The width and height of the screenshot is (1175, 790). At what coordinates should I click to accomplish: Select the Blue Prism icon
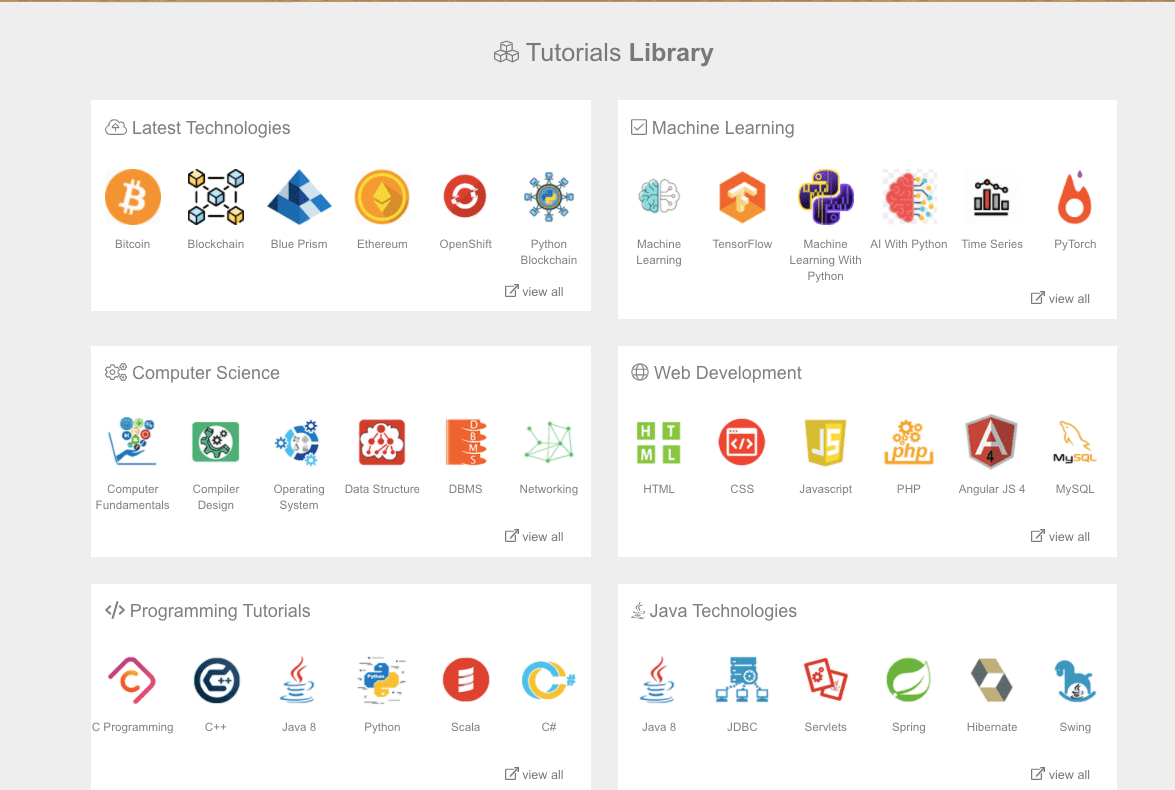[x=299, y=197]
